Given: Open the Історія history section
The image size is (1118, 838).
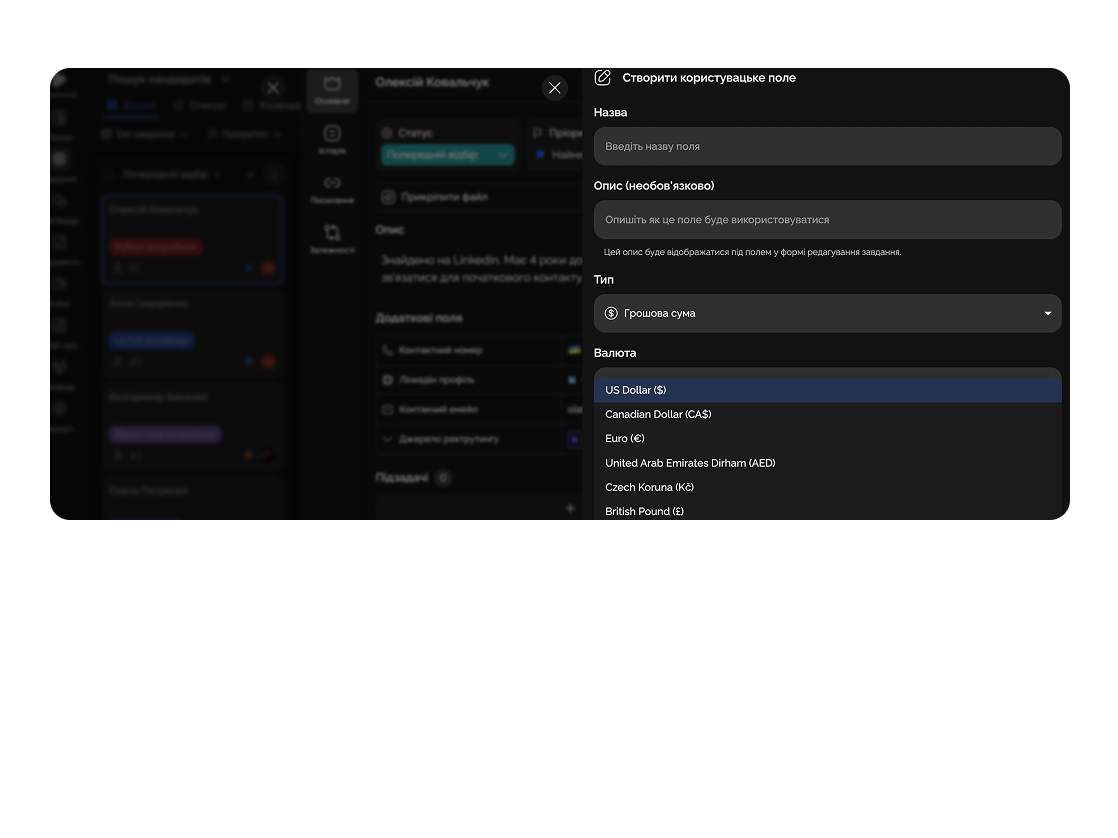Looking at the screenshot, I should click(332, 139).
